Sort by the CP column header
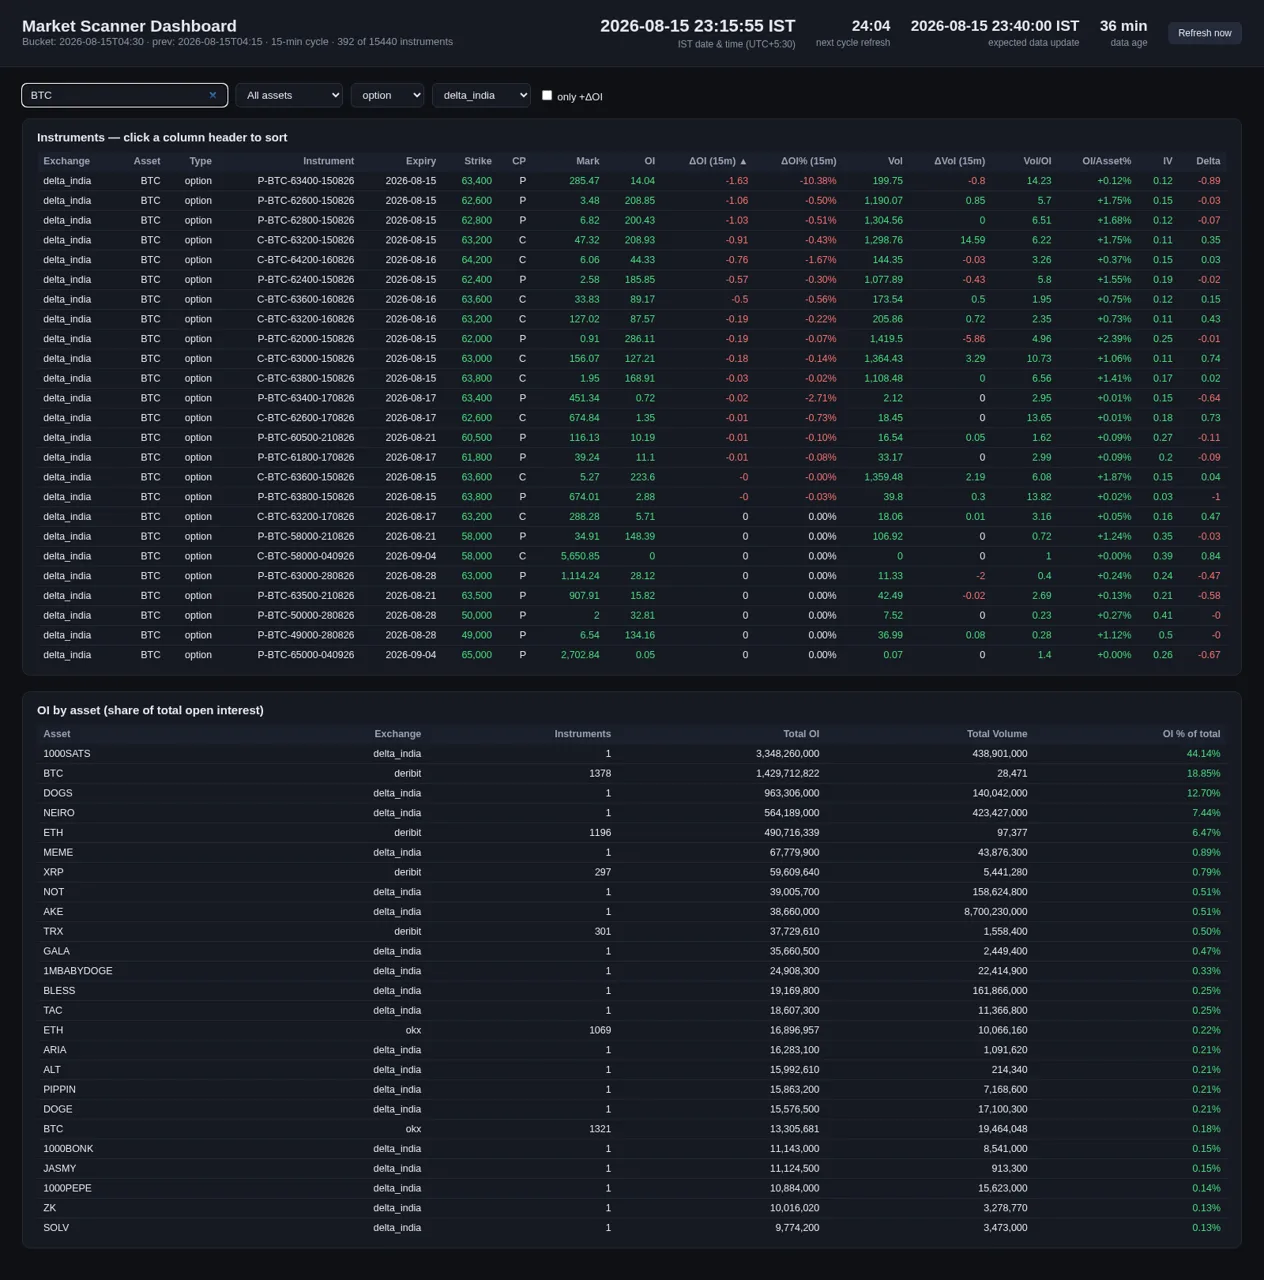The image size is (1264, 1280). click(x=518, y=161)
